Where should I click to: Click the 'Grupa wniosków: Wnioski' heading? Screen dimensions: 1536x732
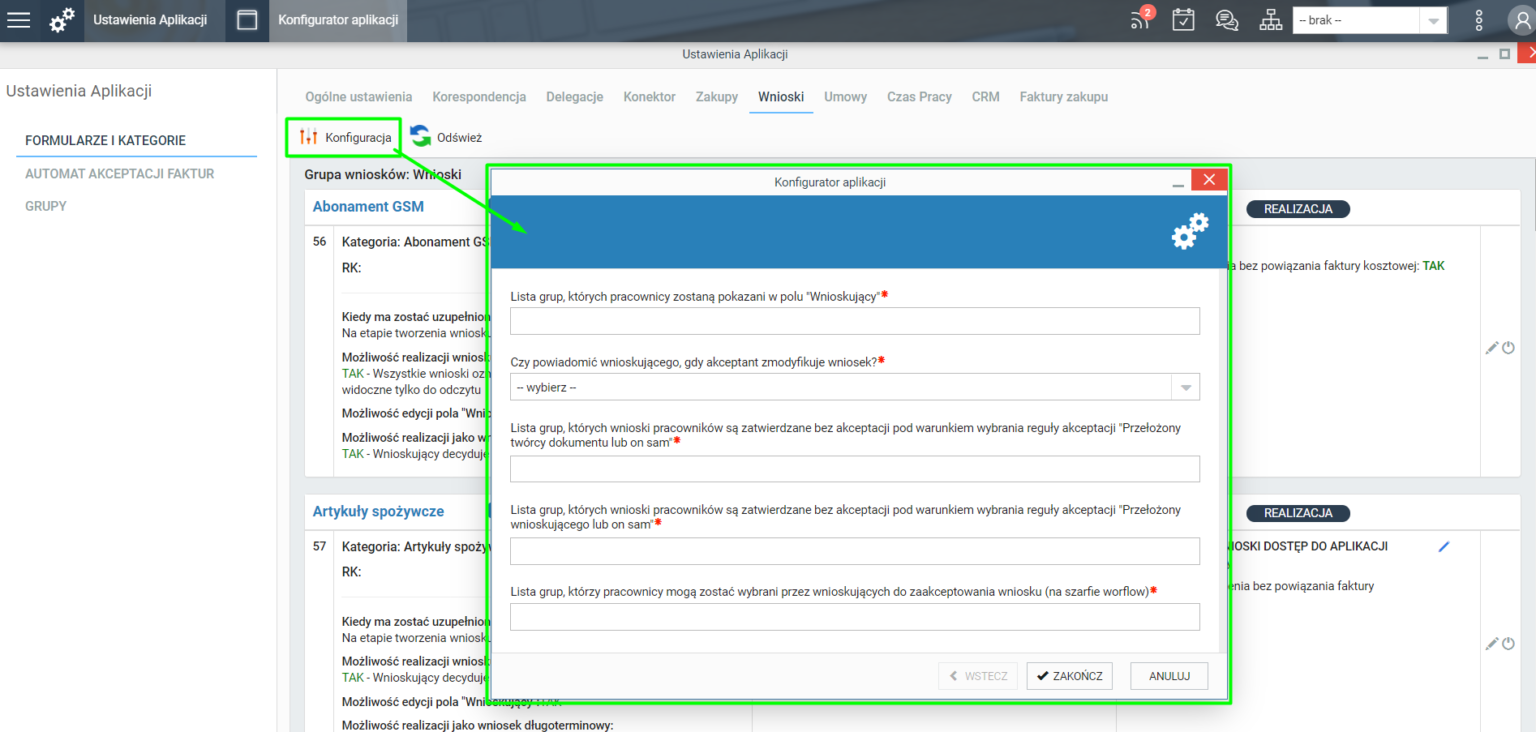click(383, 174)
